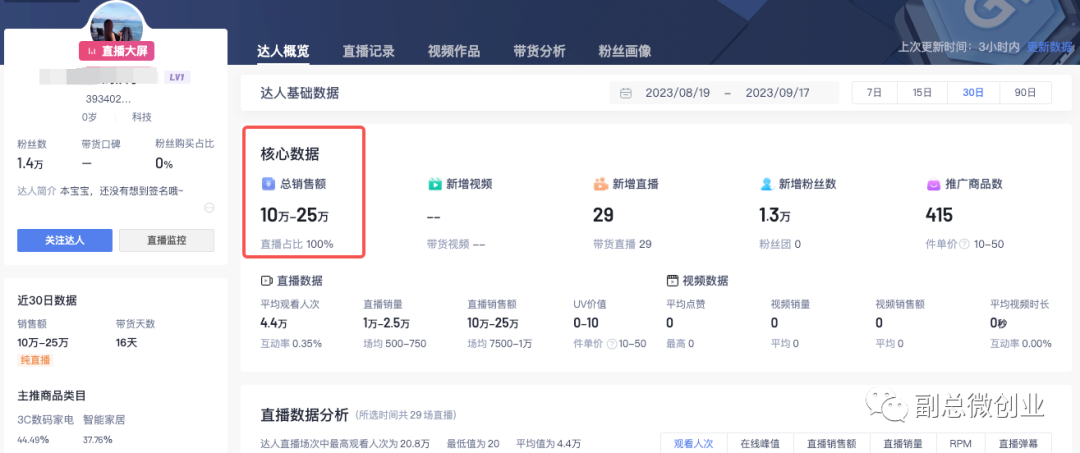Click the 新增直播 camera icon

click(x=601, y=184)
